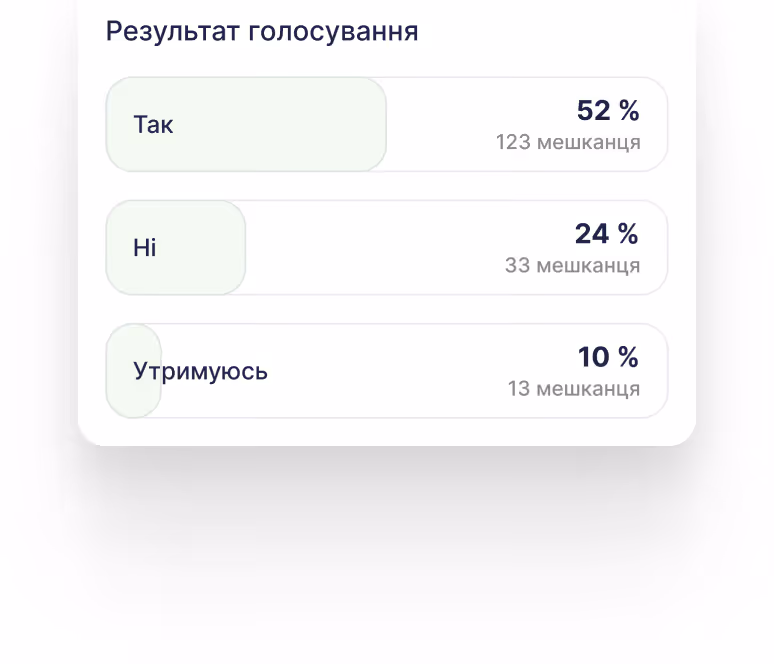Click empty part of 'Ні' result bar
The width and height of the screenshot is (774, 664).
[370, 248]
